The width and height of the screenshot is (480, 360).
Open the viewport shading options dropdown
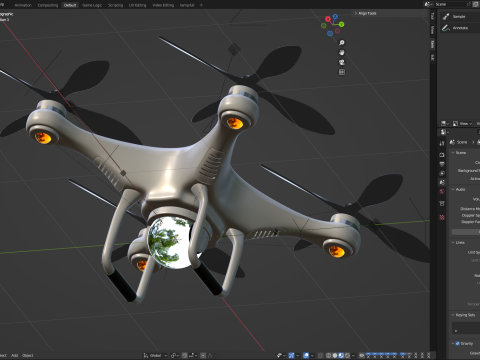pyautogui.click(x=353, y=355)
